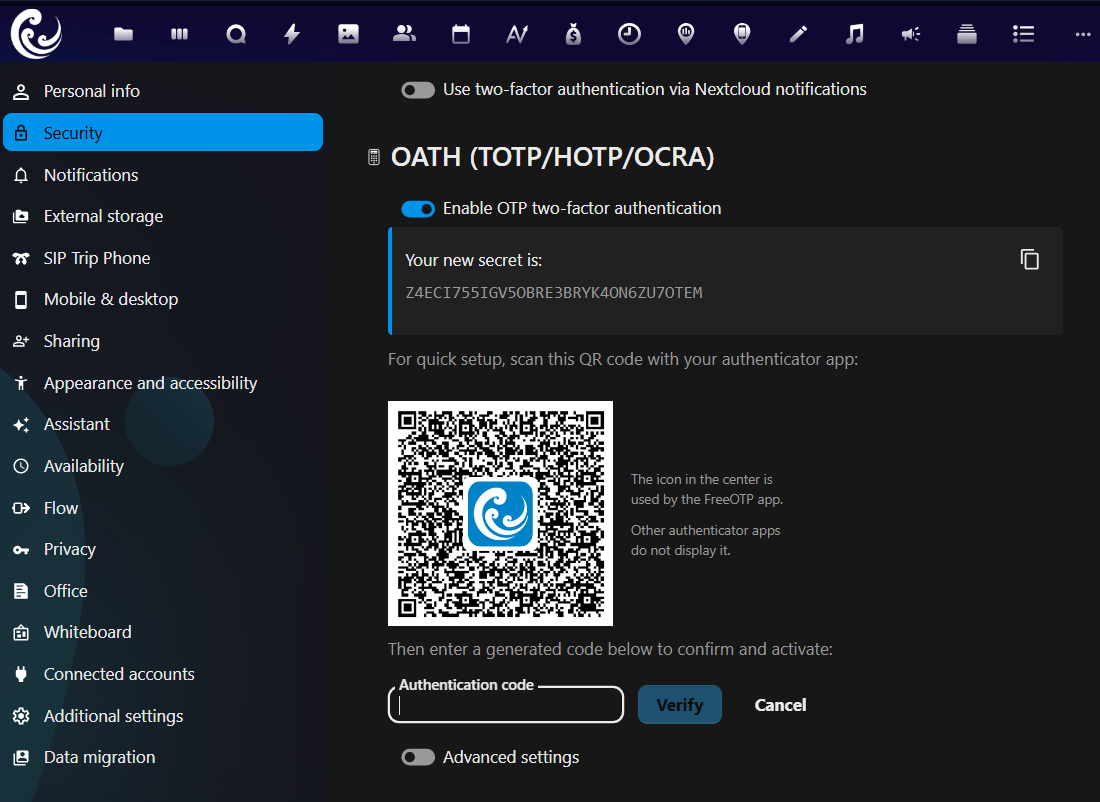
Task: Open Privacy settings
Action: coord(163,549)
